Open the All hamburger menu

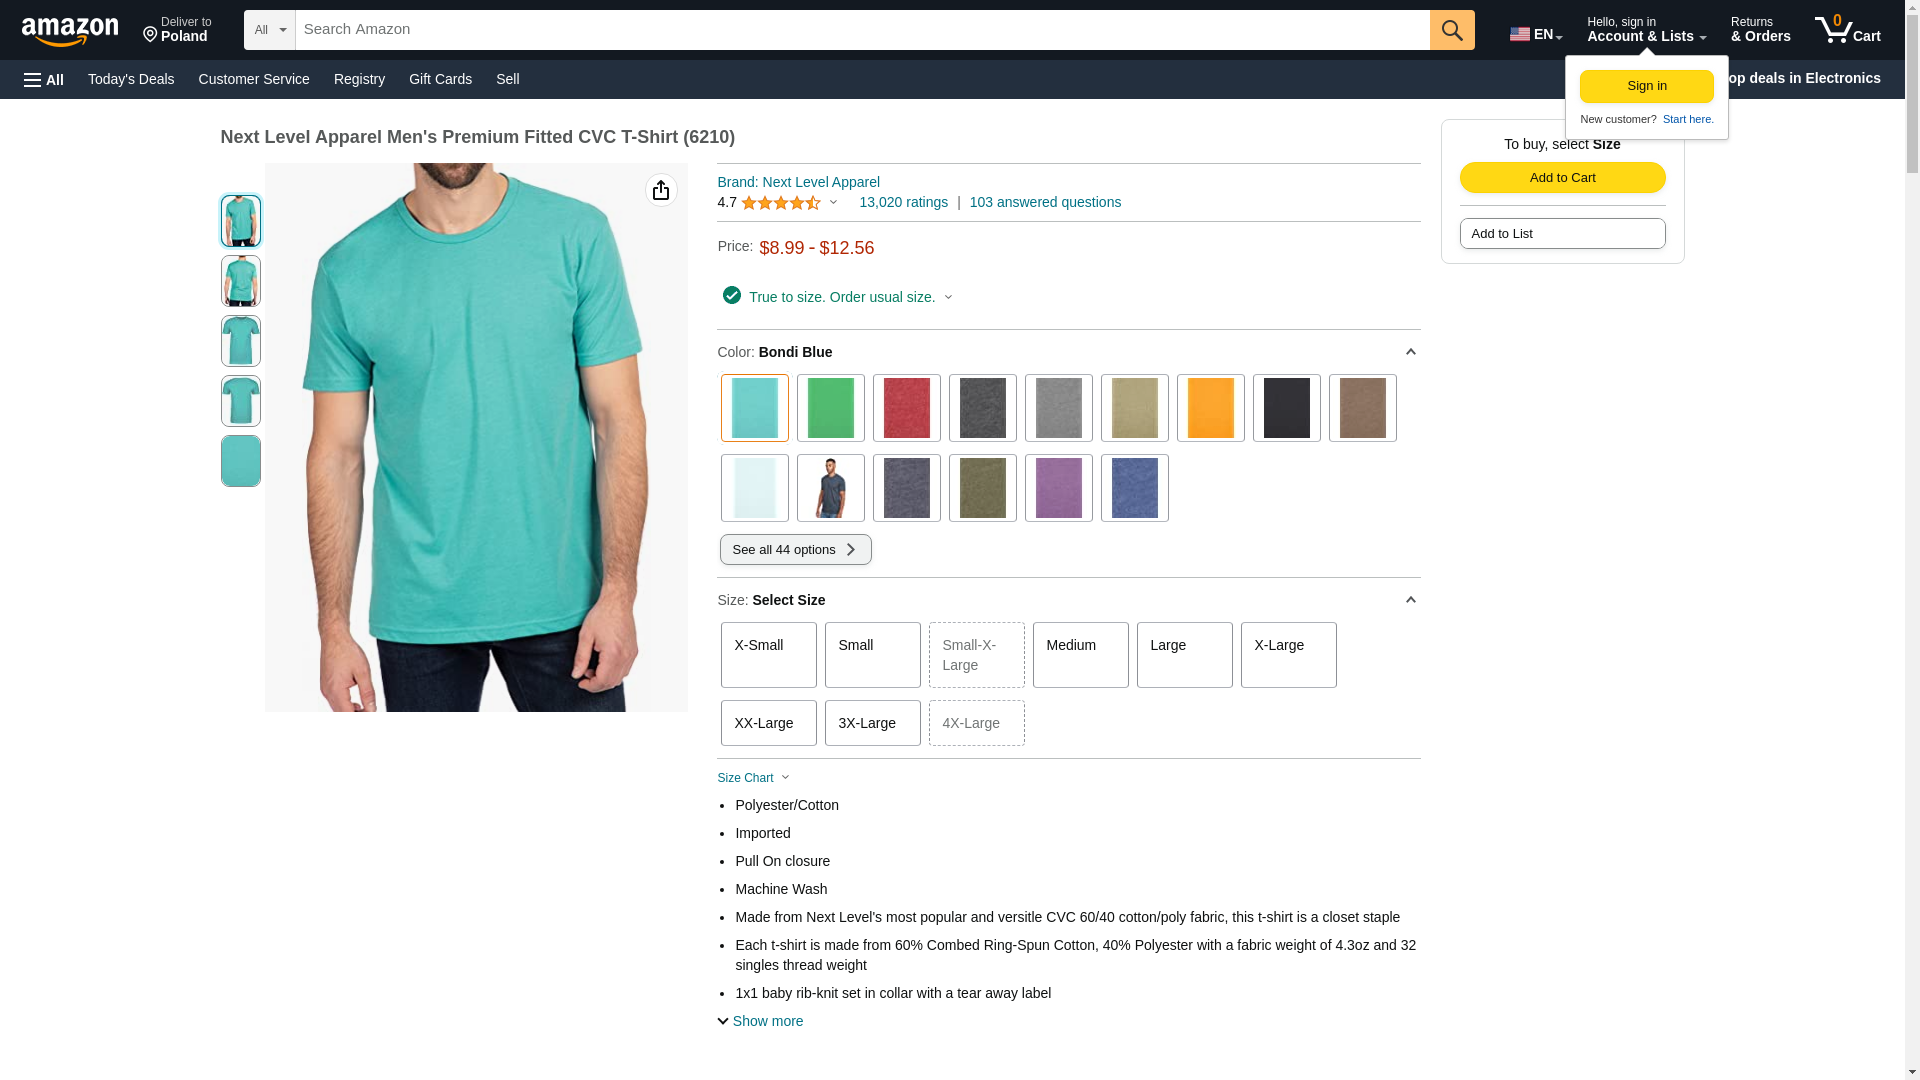[x=44, y=80]
